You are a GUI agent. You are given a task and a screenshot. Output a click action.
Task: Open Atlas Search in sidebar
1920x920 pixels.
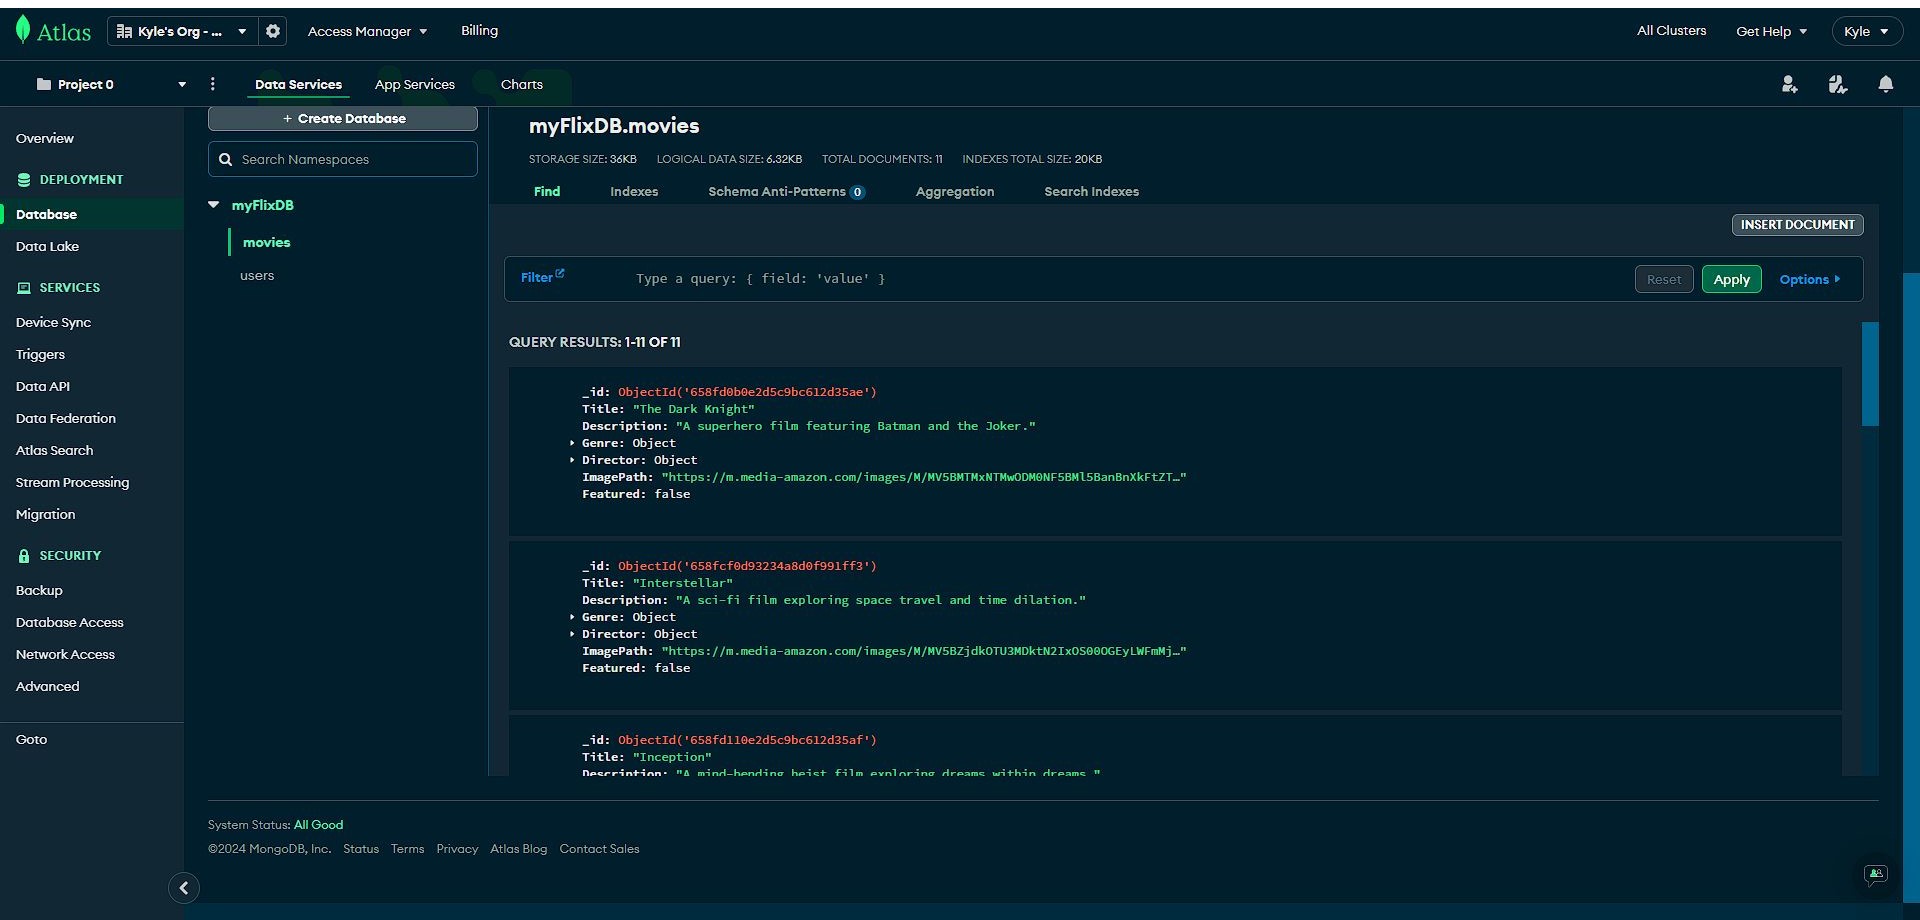[x=54, y=450]
